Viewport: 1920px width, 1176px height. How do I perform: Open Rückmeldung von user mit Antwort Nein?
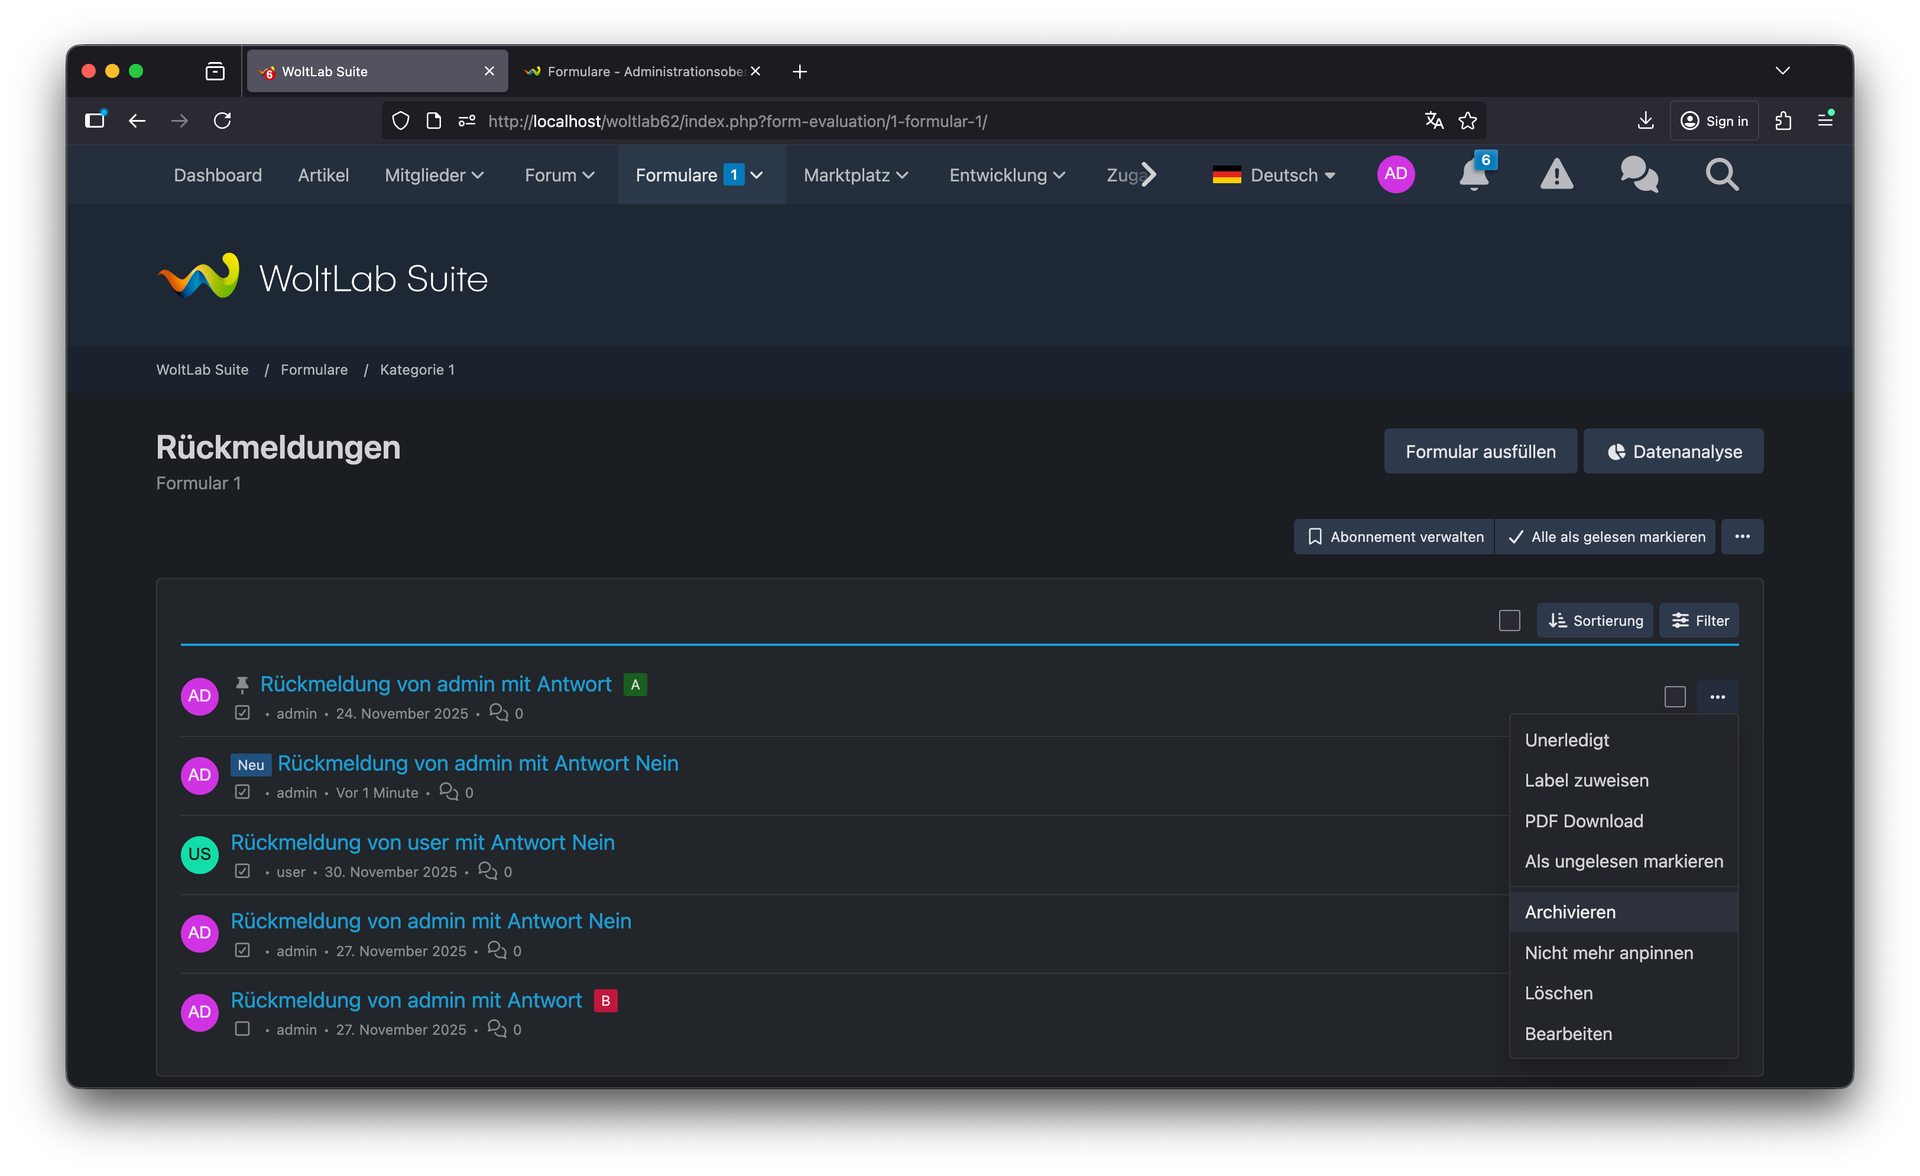coord(422,843)
